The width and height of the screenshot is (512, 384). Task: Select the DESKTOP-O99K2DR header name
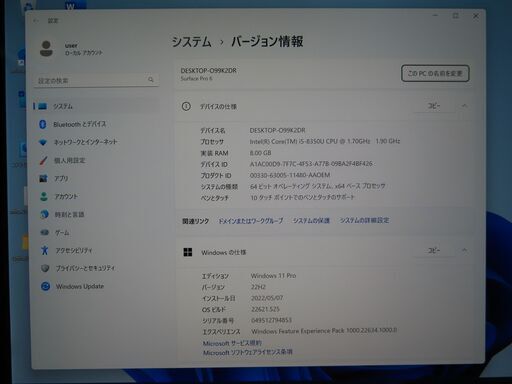click(x=209, y=71)
